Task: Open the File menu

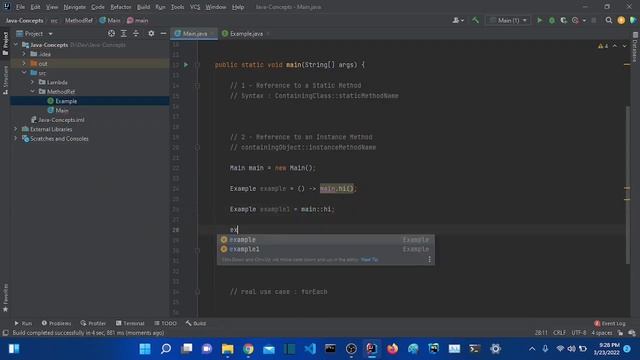Action: pos(20,7)
